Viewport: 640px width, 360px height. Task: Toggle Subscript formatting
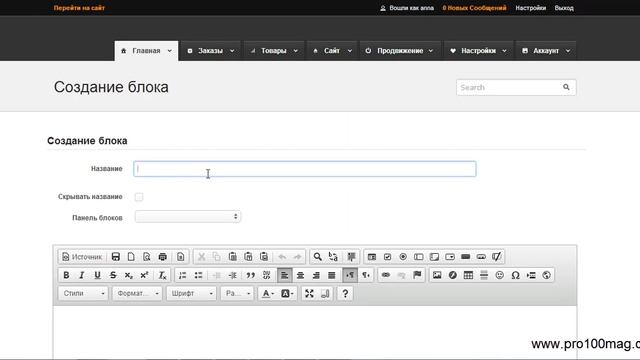coord(129,275)
